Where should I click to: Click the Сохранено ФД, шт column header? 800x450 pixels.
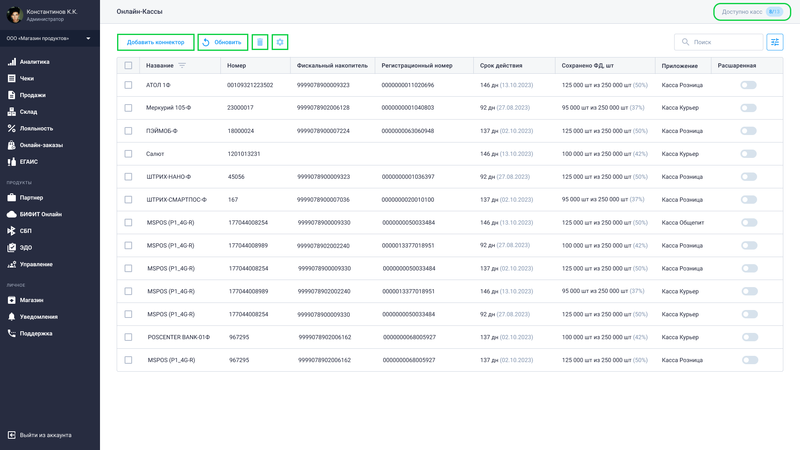click(x=587, y=65)
